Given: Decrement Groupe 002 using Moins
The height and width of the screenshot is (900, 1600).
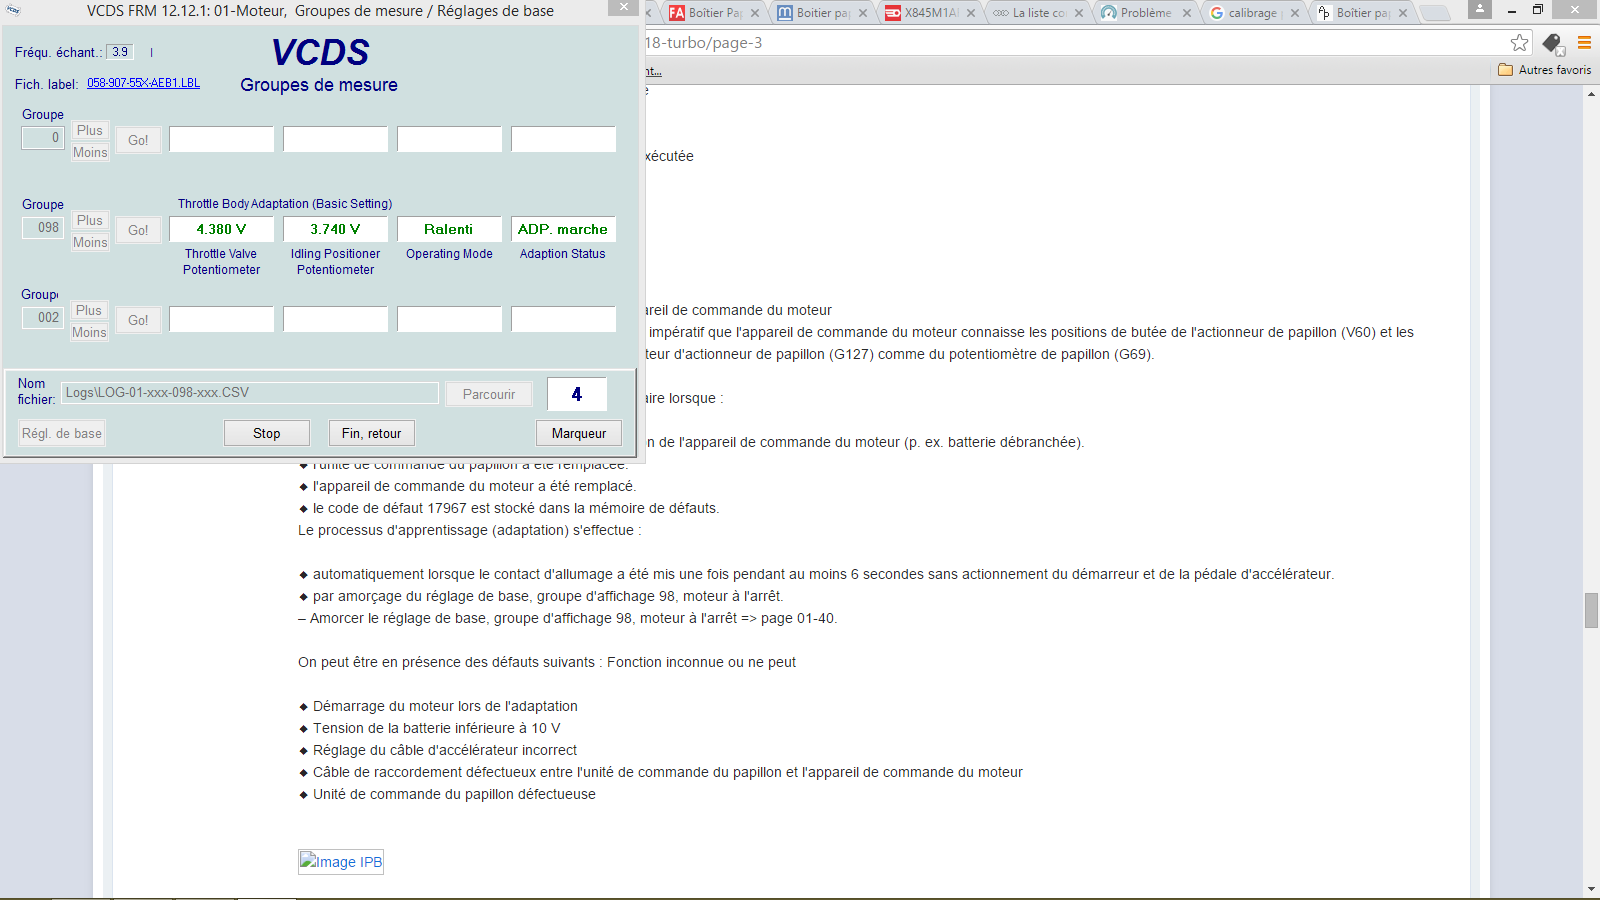Looking at the screenshot, I should (89, 331).
